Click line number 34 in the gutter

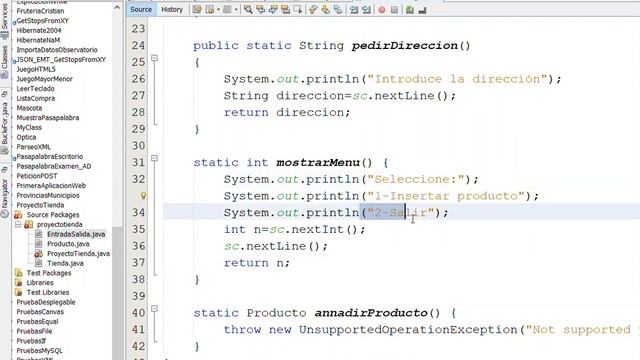coord(138,213)
